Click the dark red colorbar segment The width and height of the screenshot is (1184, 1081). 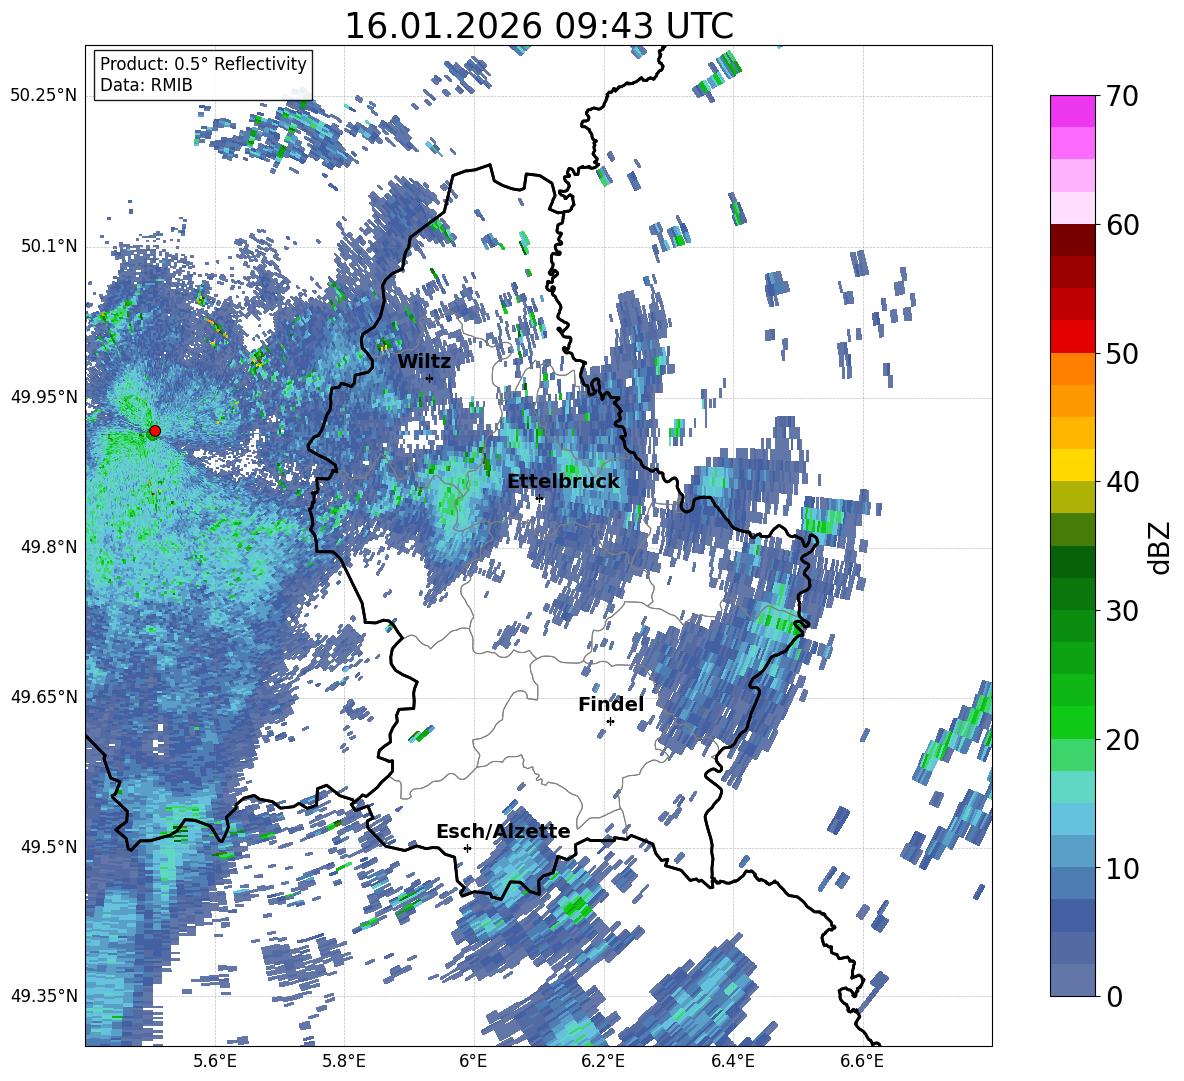pos(1072,240)
